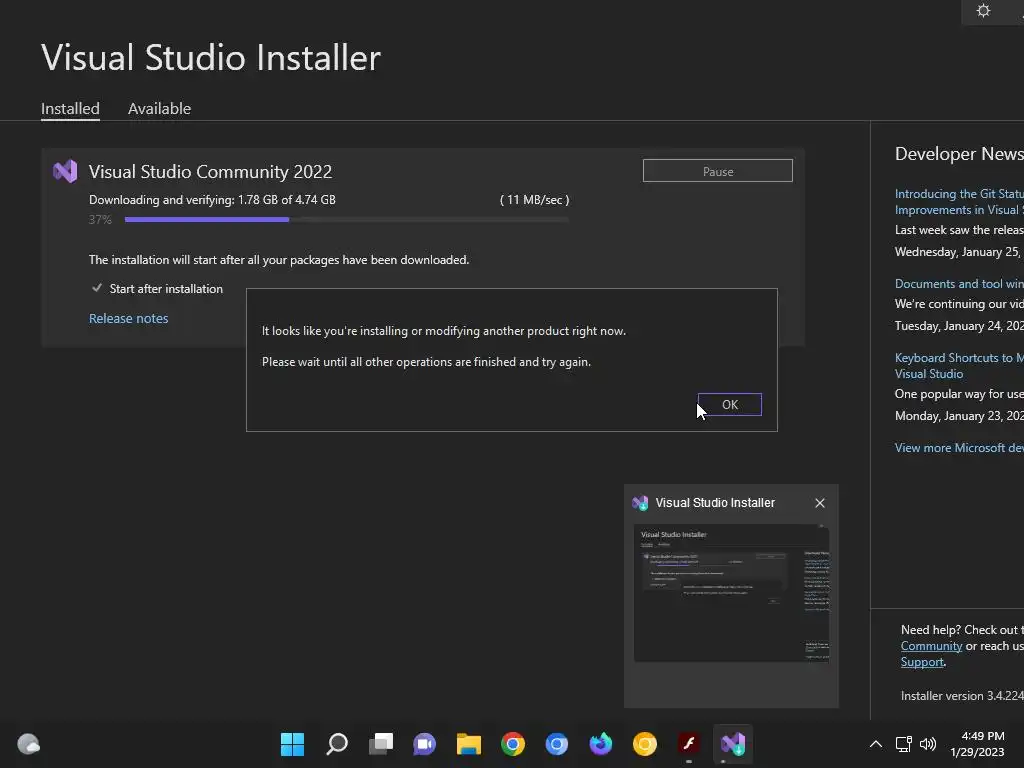This screenshot has height=768, width=1024.
Task: Launch the Teams Chat taskbar icon
Action: click(424, 744)
